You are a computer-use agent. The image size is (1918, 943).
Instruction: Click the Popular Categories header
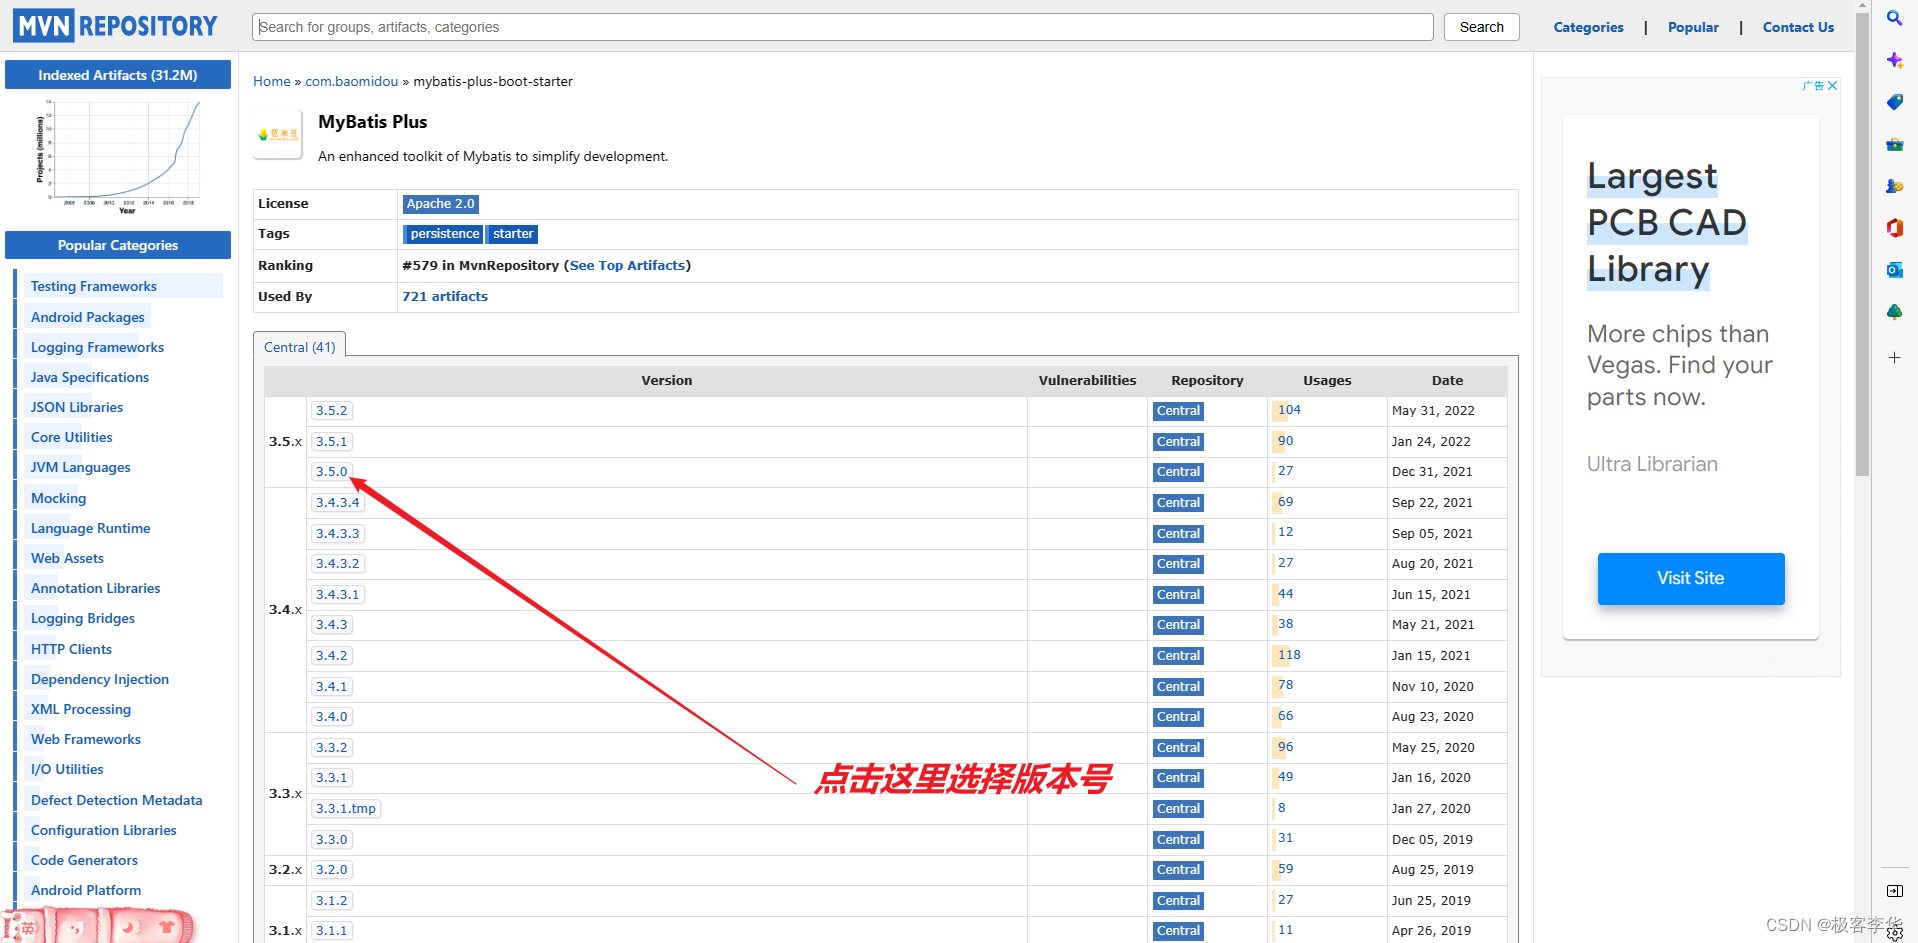(118, 245)
